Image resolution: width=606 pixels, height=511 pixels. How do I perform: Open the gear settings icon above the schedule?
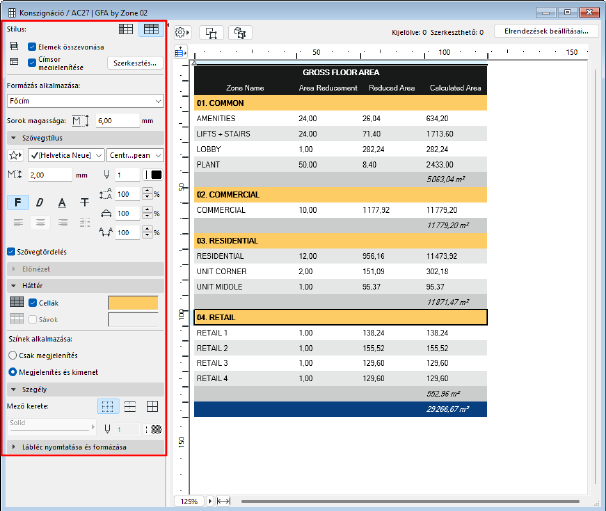coord(181,32)
